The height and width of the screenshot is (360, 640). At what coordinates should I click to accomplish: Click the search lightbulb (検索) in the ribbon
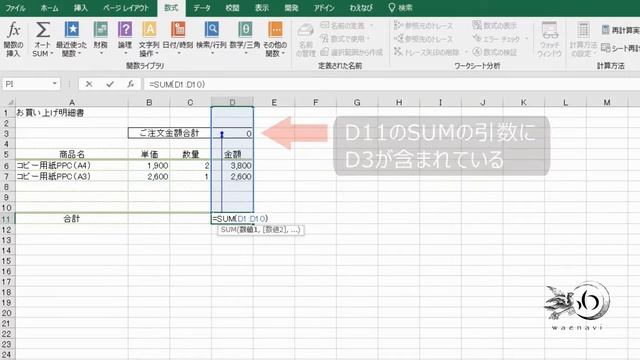(x=400, y=8)
